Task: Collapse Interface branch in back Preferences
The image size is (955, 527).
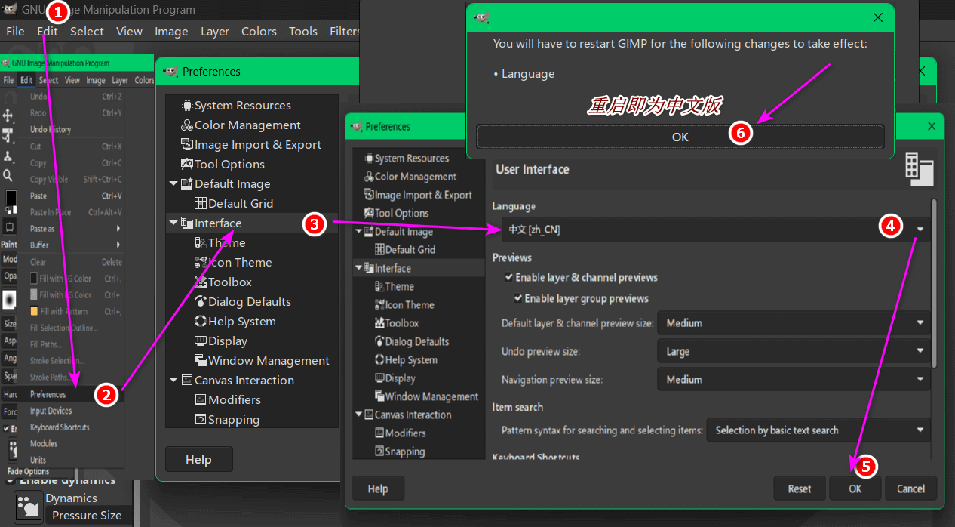Action: coord(173,222)
